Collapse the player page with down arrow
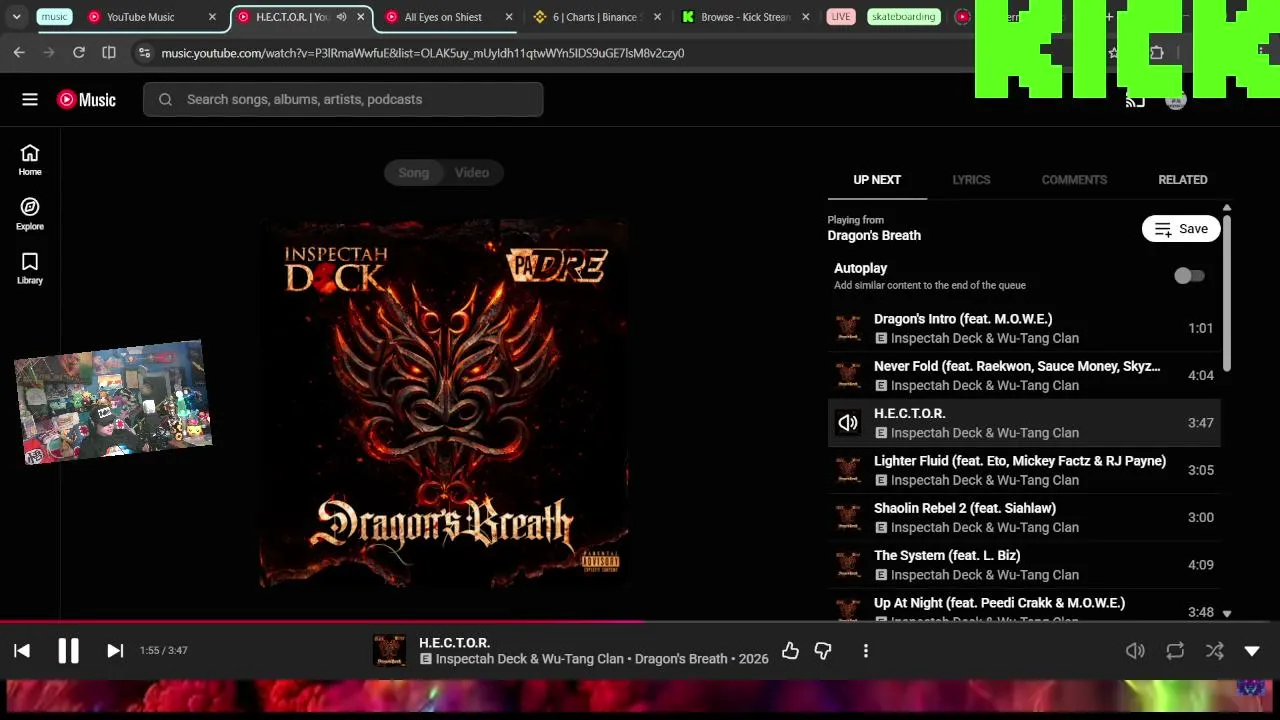 click(x=1252, y=651)
